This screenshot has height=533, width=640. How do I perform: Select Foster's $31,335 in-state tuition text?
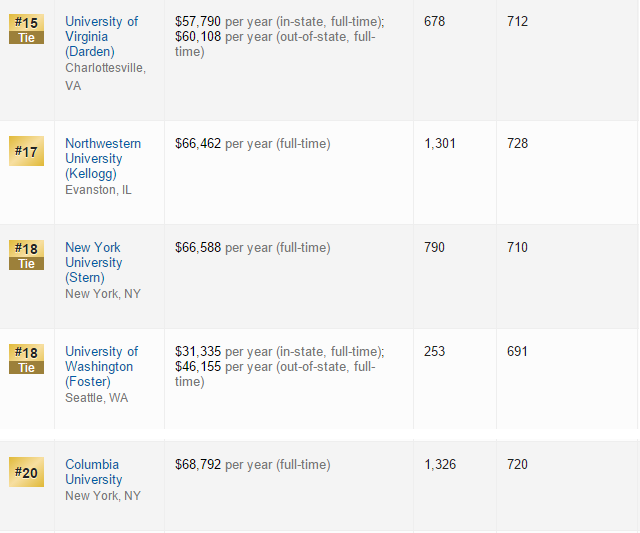pos(198,352)
